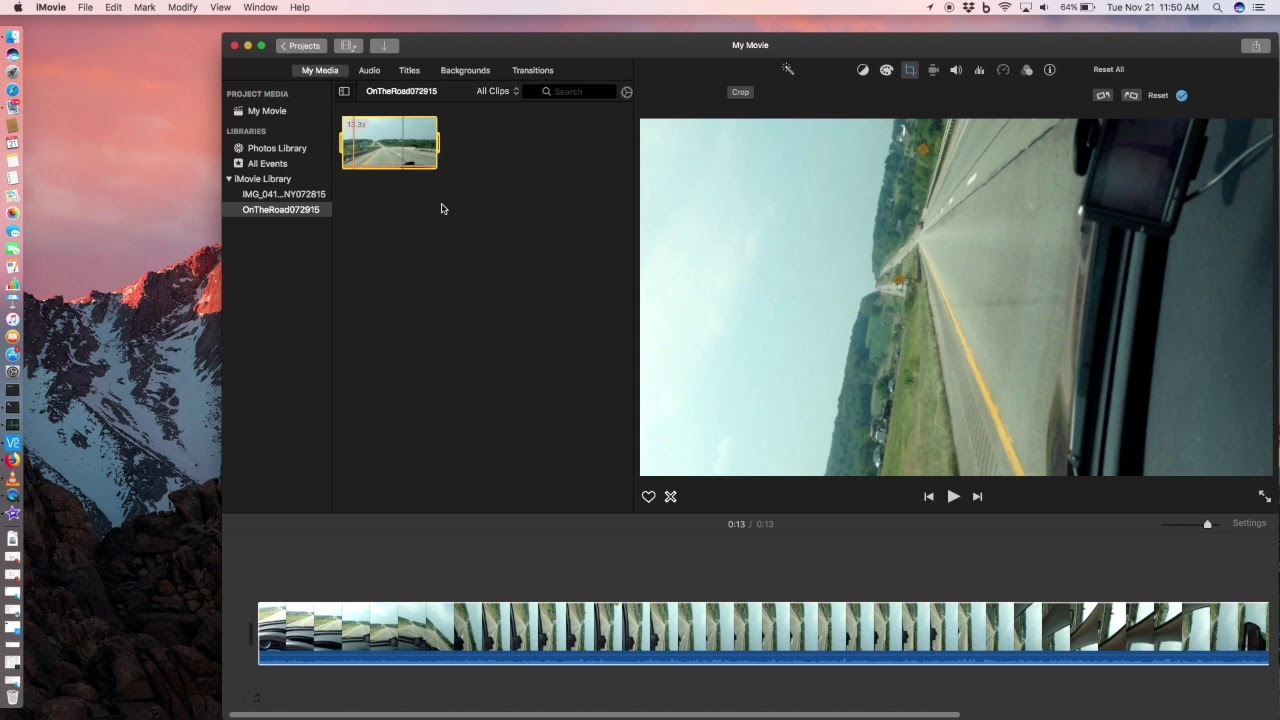The height and width of the screenshot is (720, 1280).
Task: Open the Dropbox menu bar icon
Action: click(968, 7)
